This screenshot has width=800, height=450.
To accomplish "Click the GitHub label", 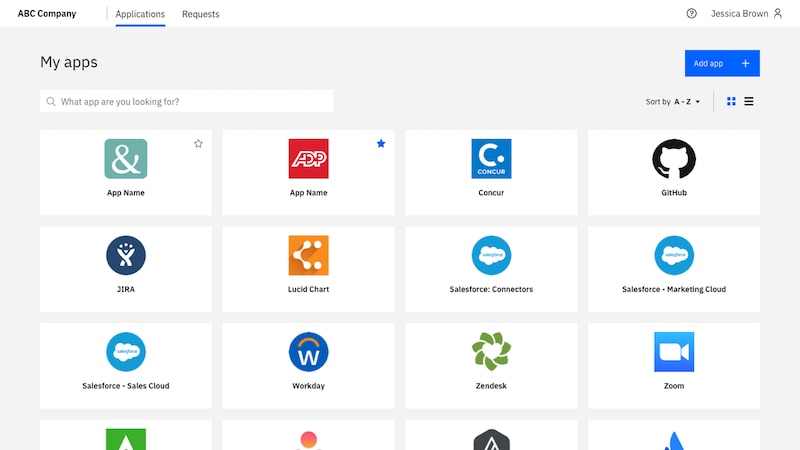I will click(674, 192).
